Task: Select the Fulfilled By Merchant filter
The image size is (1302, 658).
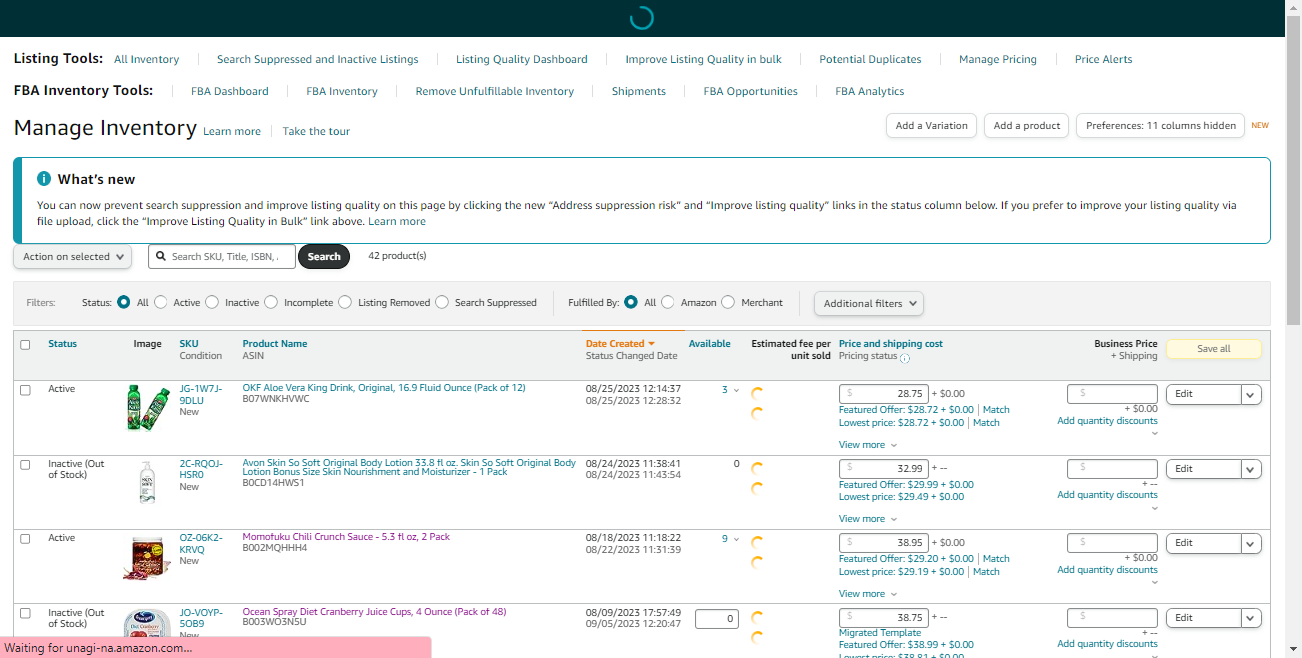Action: click(728, 302)
